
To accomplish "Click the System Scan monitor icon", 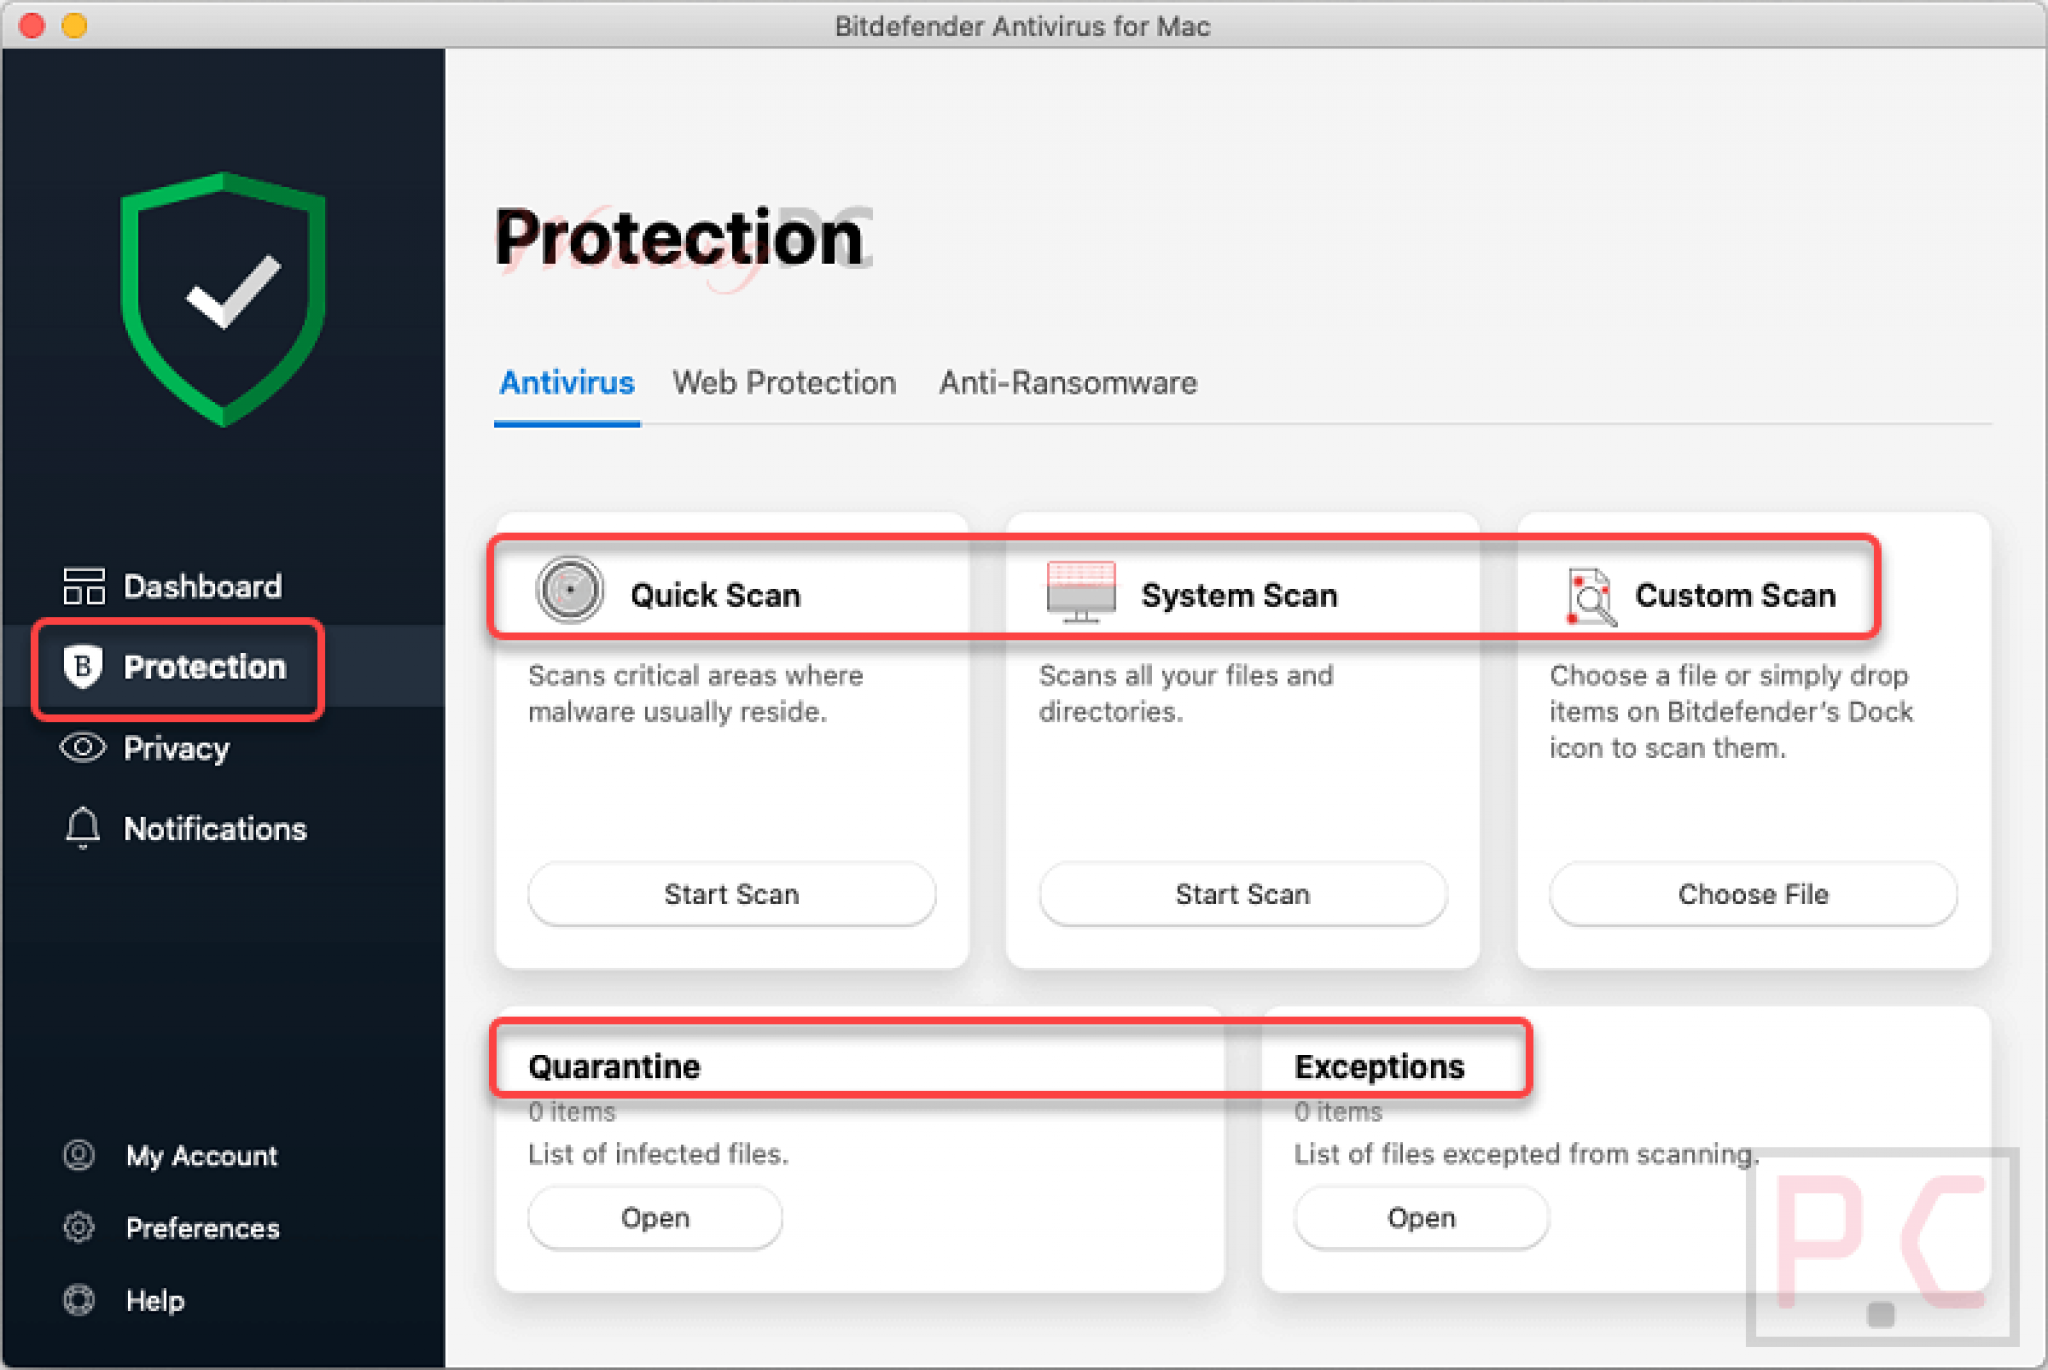I will (1081, 590).
